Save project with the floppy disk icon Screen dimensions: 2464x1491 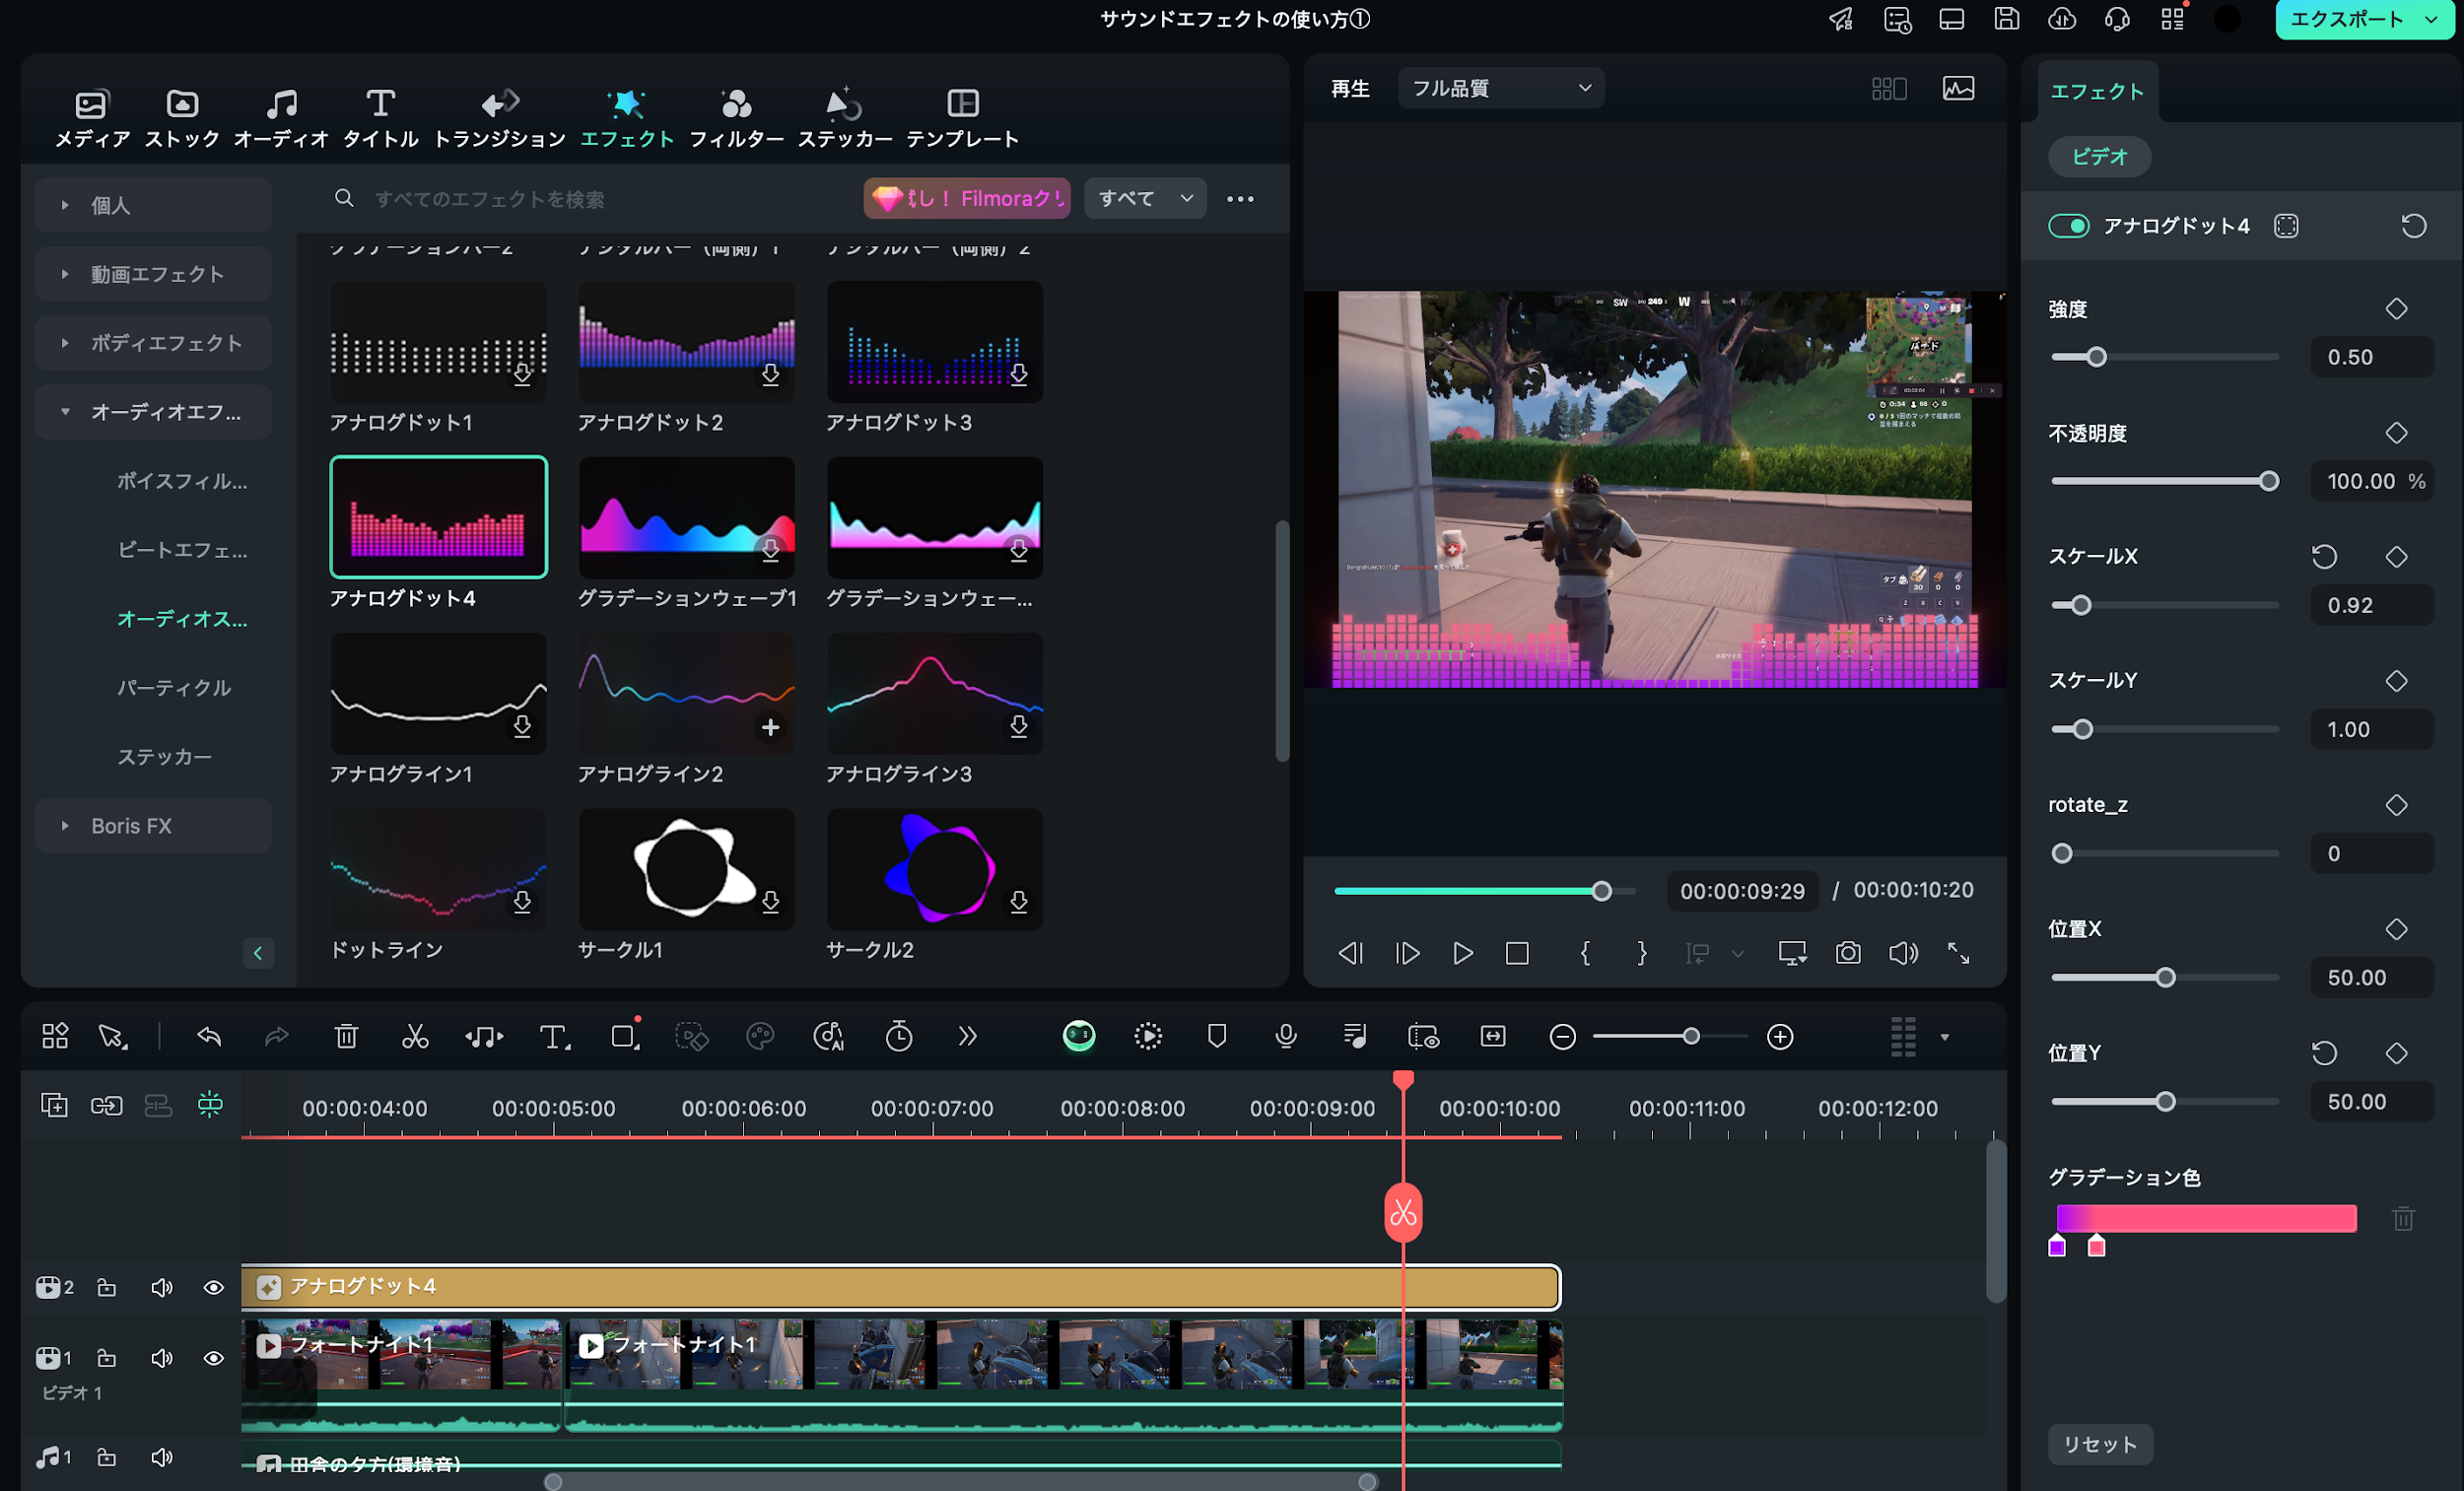2007,19
